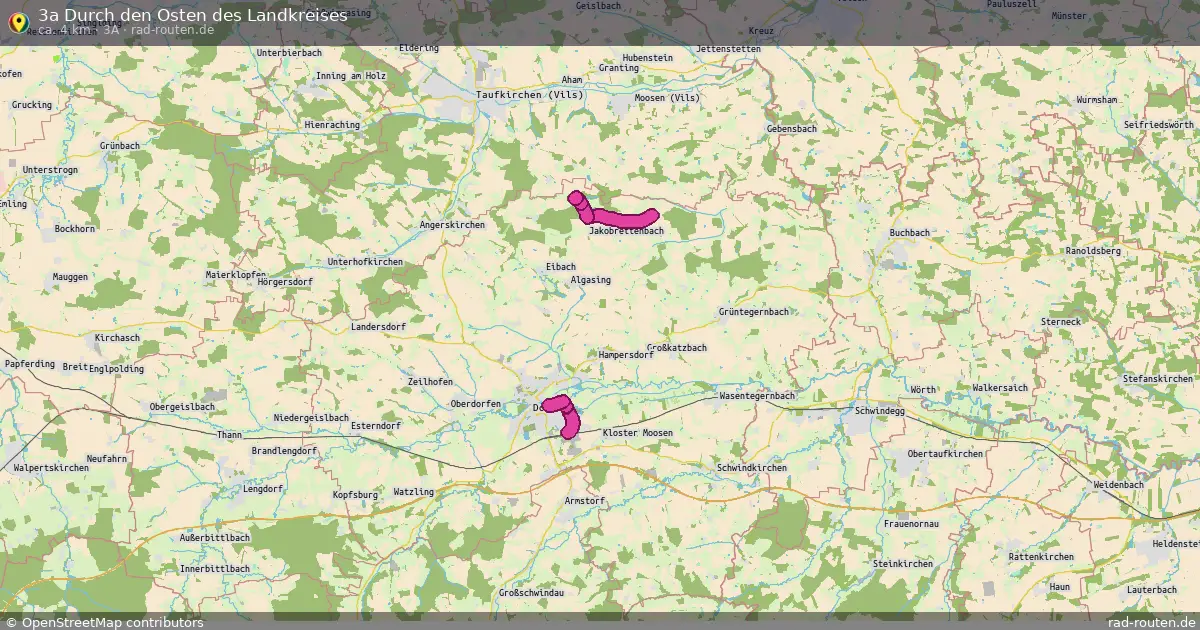Click the Wasentegernbach label on map
The image size is (1200, 630).
coord(755,397)
